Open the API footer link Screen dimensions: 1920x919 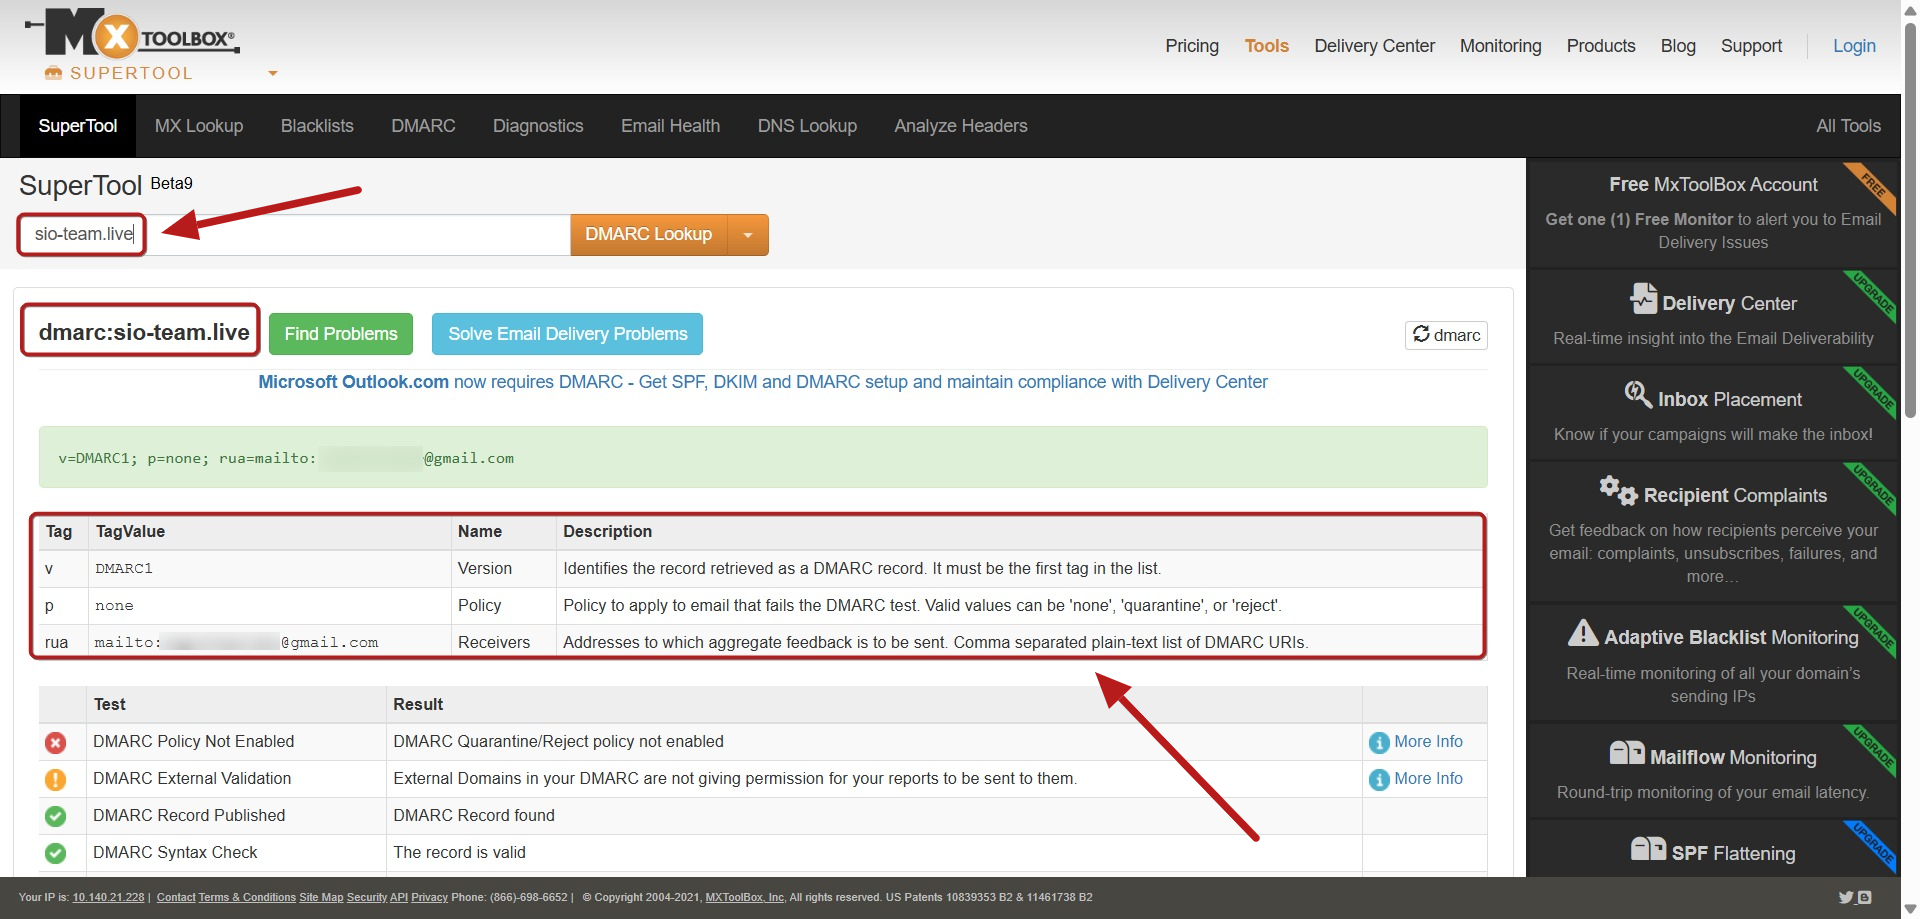coord(399,898)
